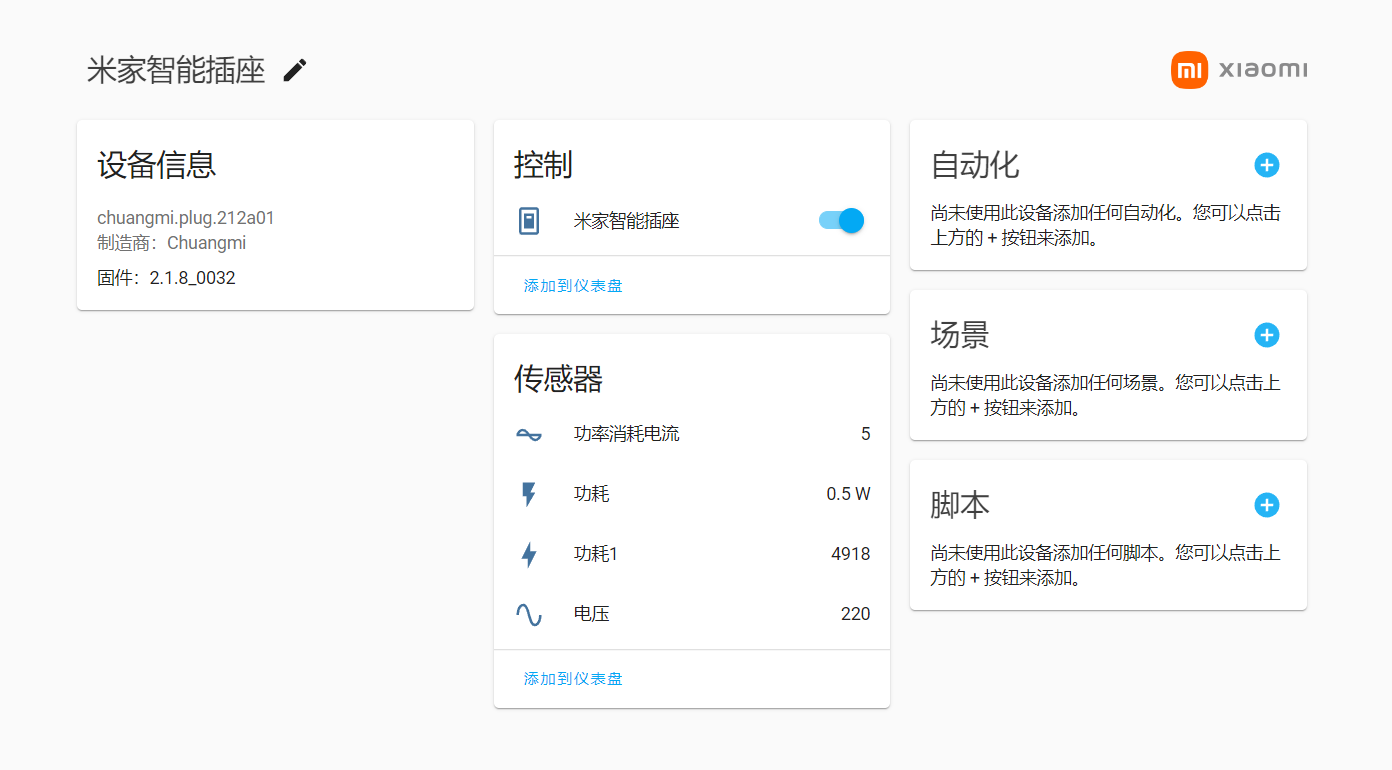Click the pencil edit icon beside 米家智能插座 title

coord(295,70)
